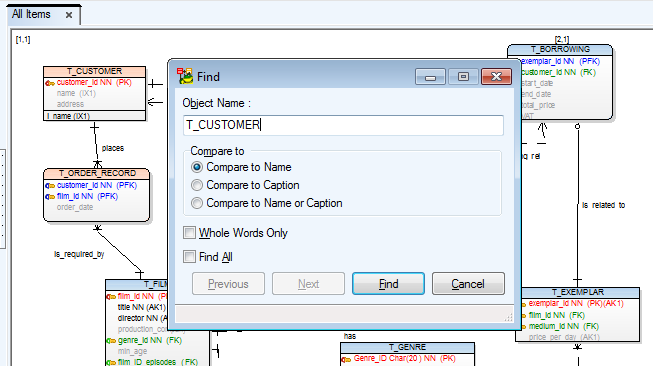This screenshot has height=366, width=653.
Task: Click the Object Name text field
Action: coord(343,125)
